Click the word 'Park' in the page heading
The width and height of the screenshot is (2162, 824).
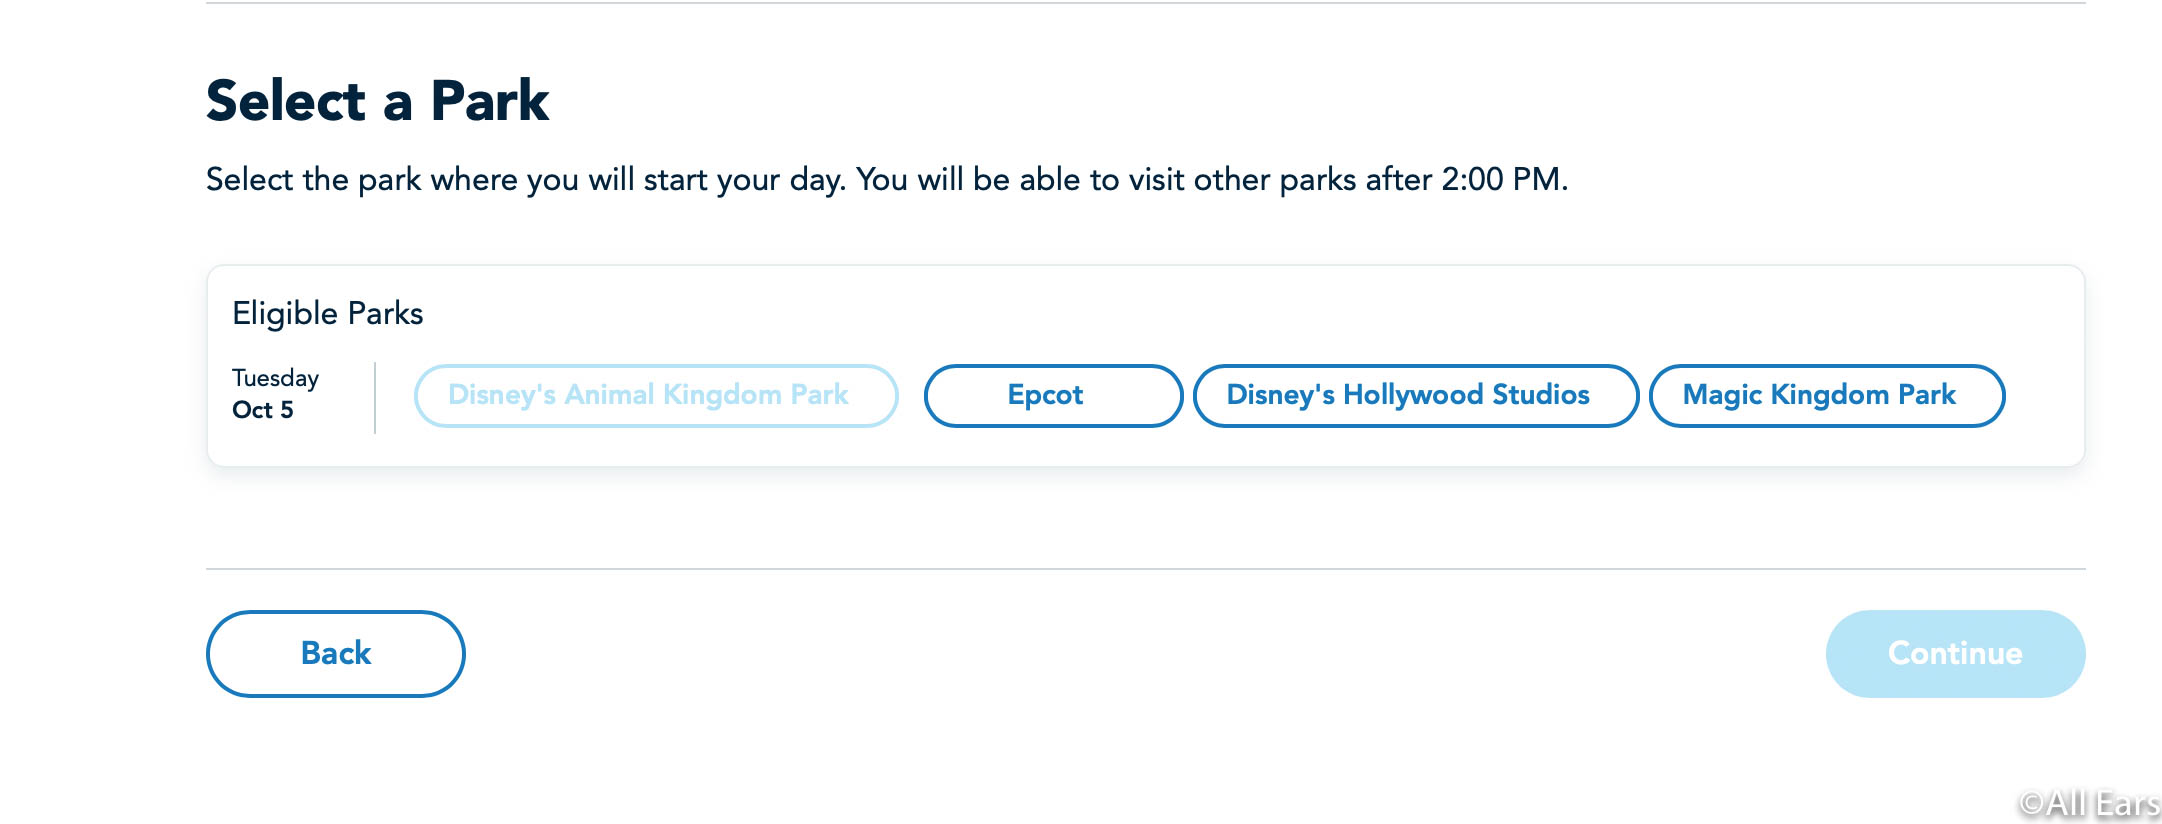(490, 101)
